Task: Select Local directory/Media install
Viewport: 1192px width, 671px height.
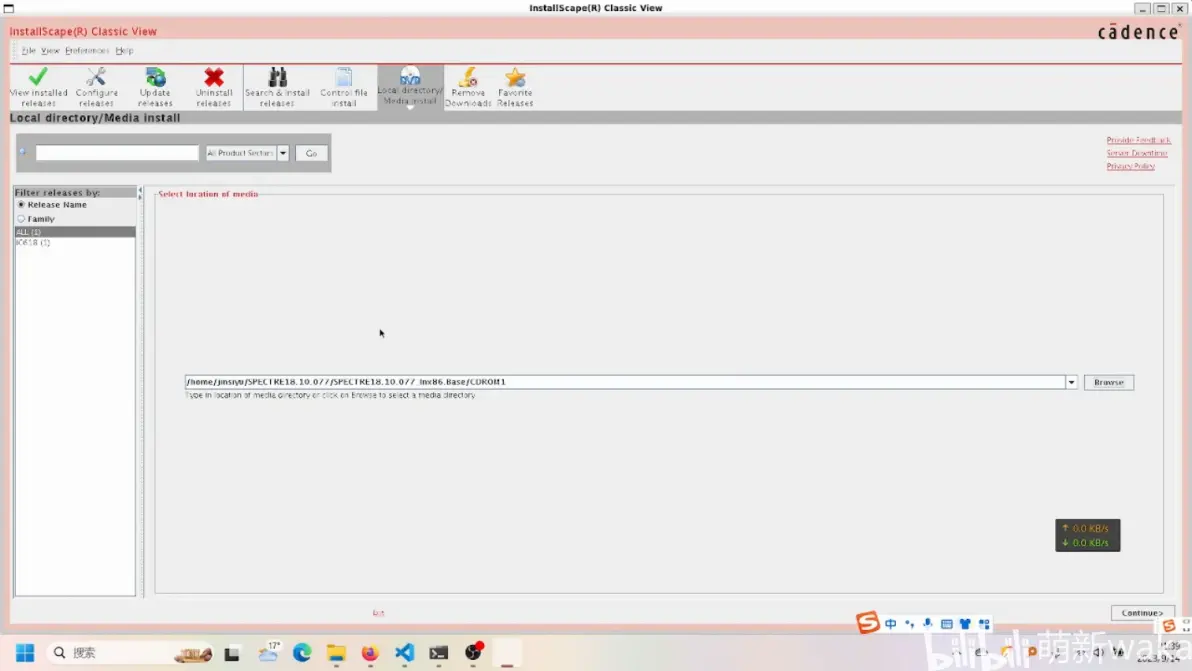Action: pos(410,87)
